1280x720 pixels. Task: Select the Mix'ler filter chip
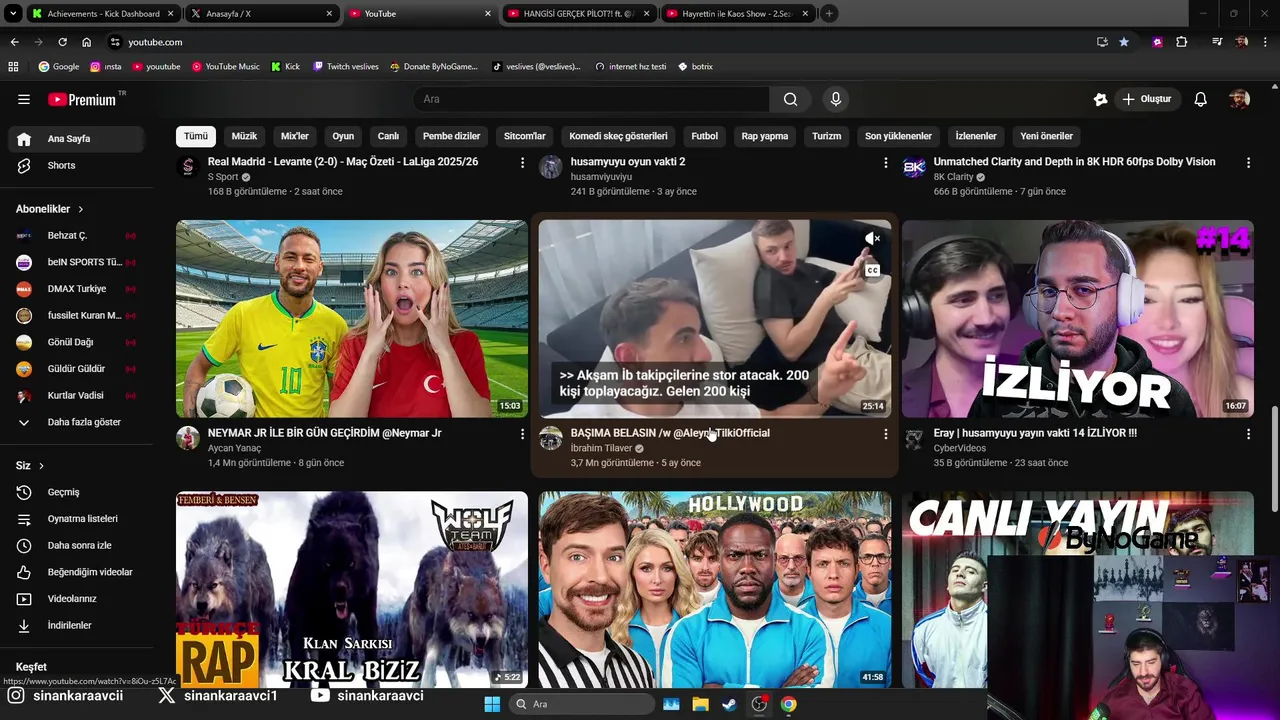[295, 136]
